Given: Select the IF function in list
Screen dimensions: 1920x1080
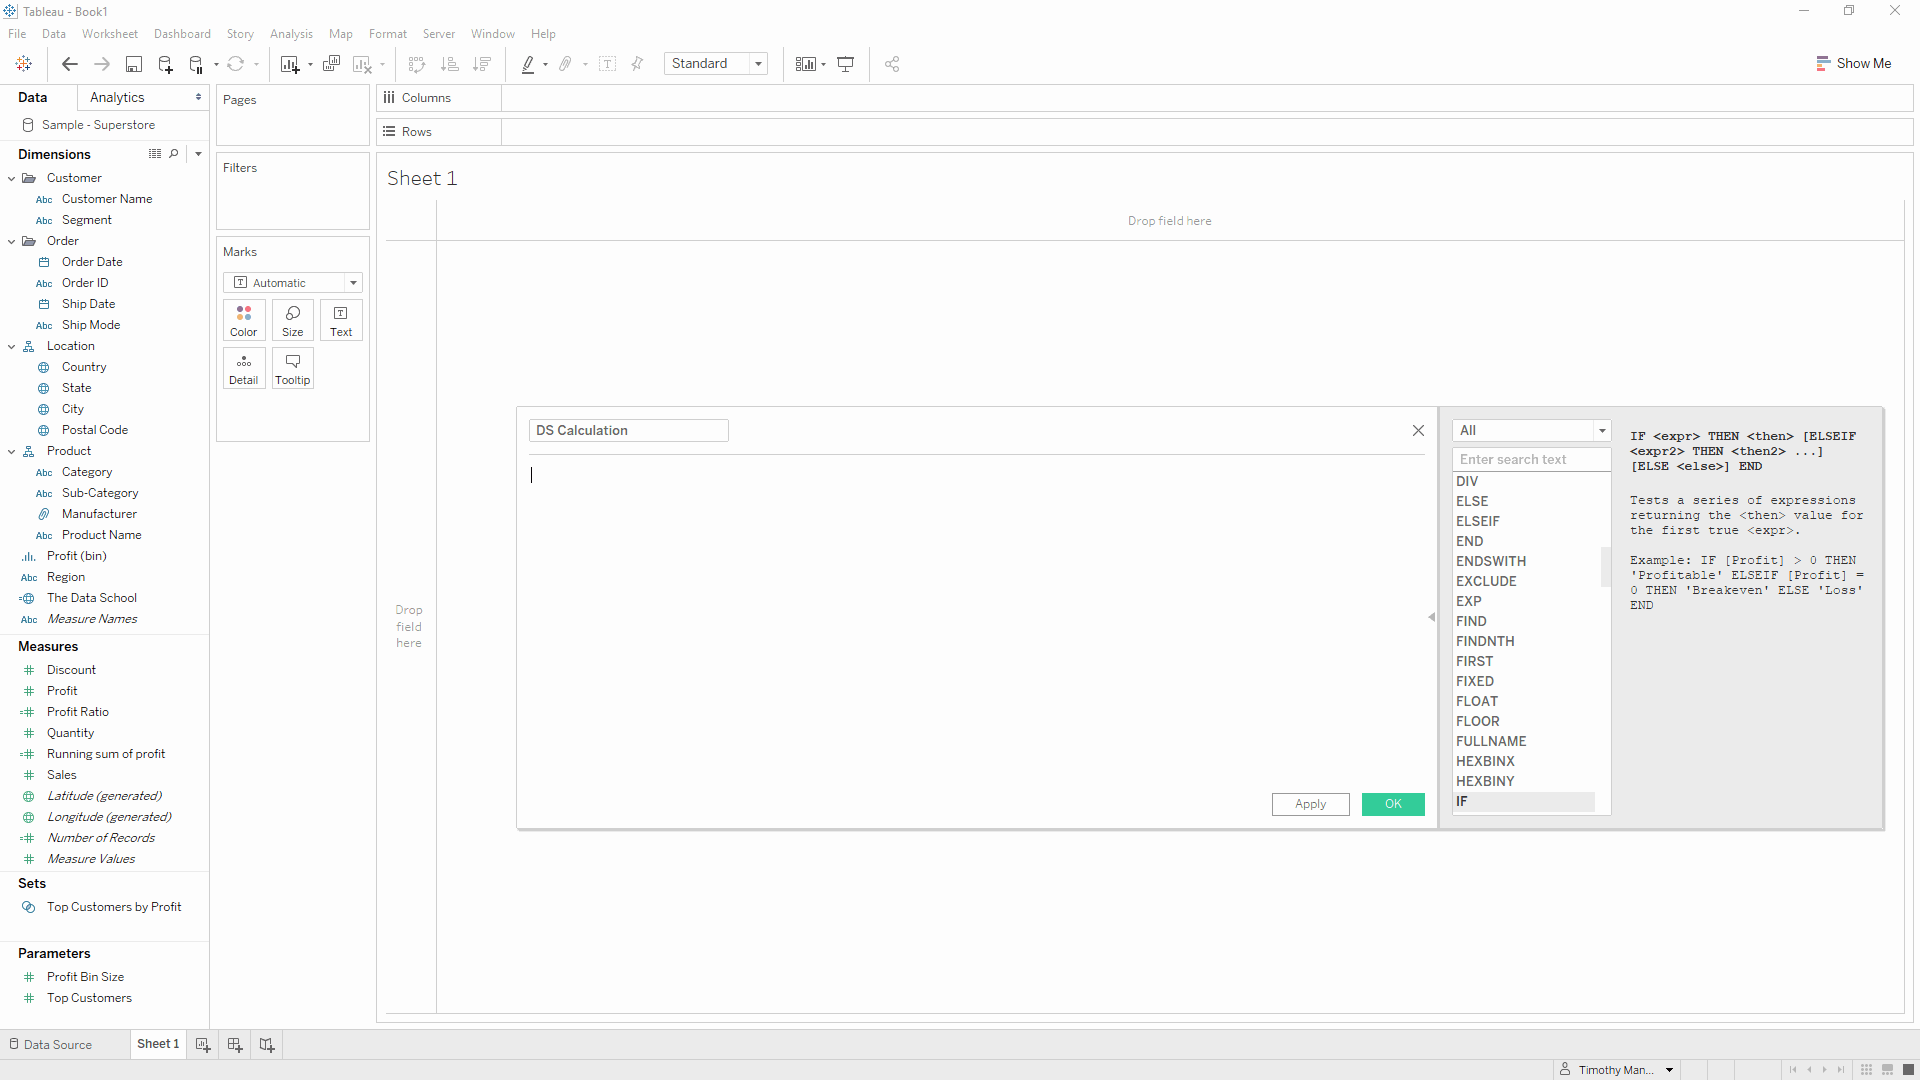Looking at the screenshot, I should [x=1524, y=802].
